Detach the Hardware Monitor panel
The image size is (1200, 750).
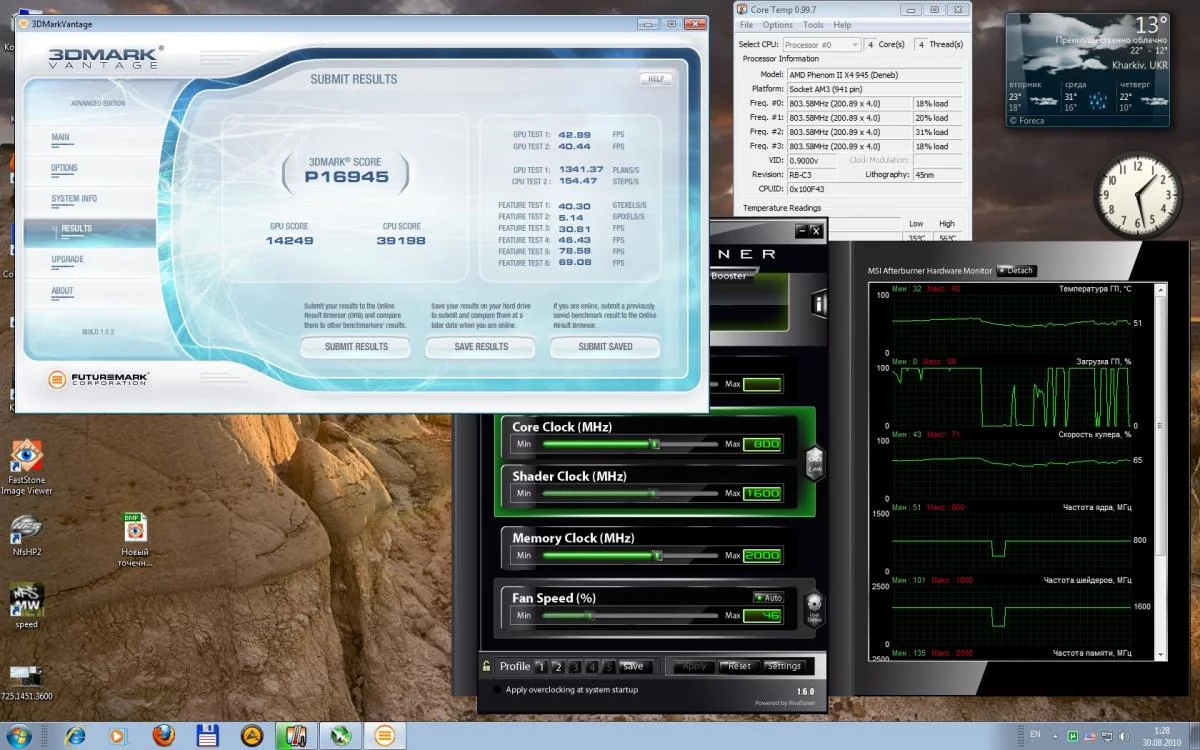[1015, 271]
